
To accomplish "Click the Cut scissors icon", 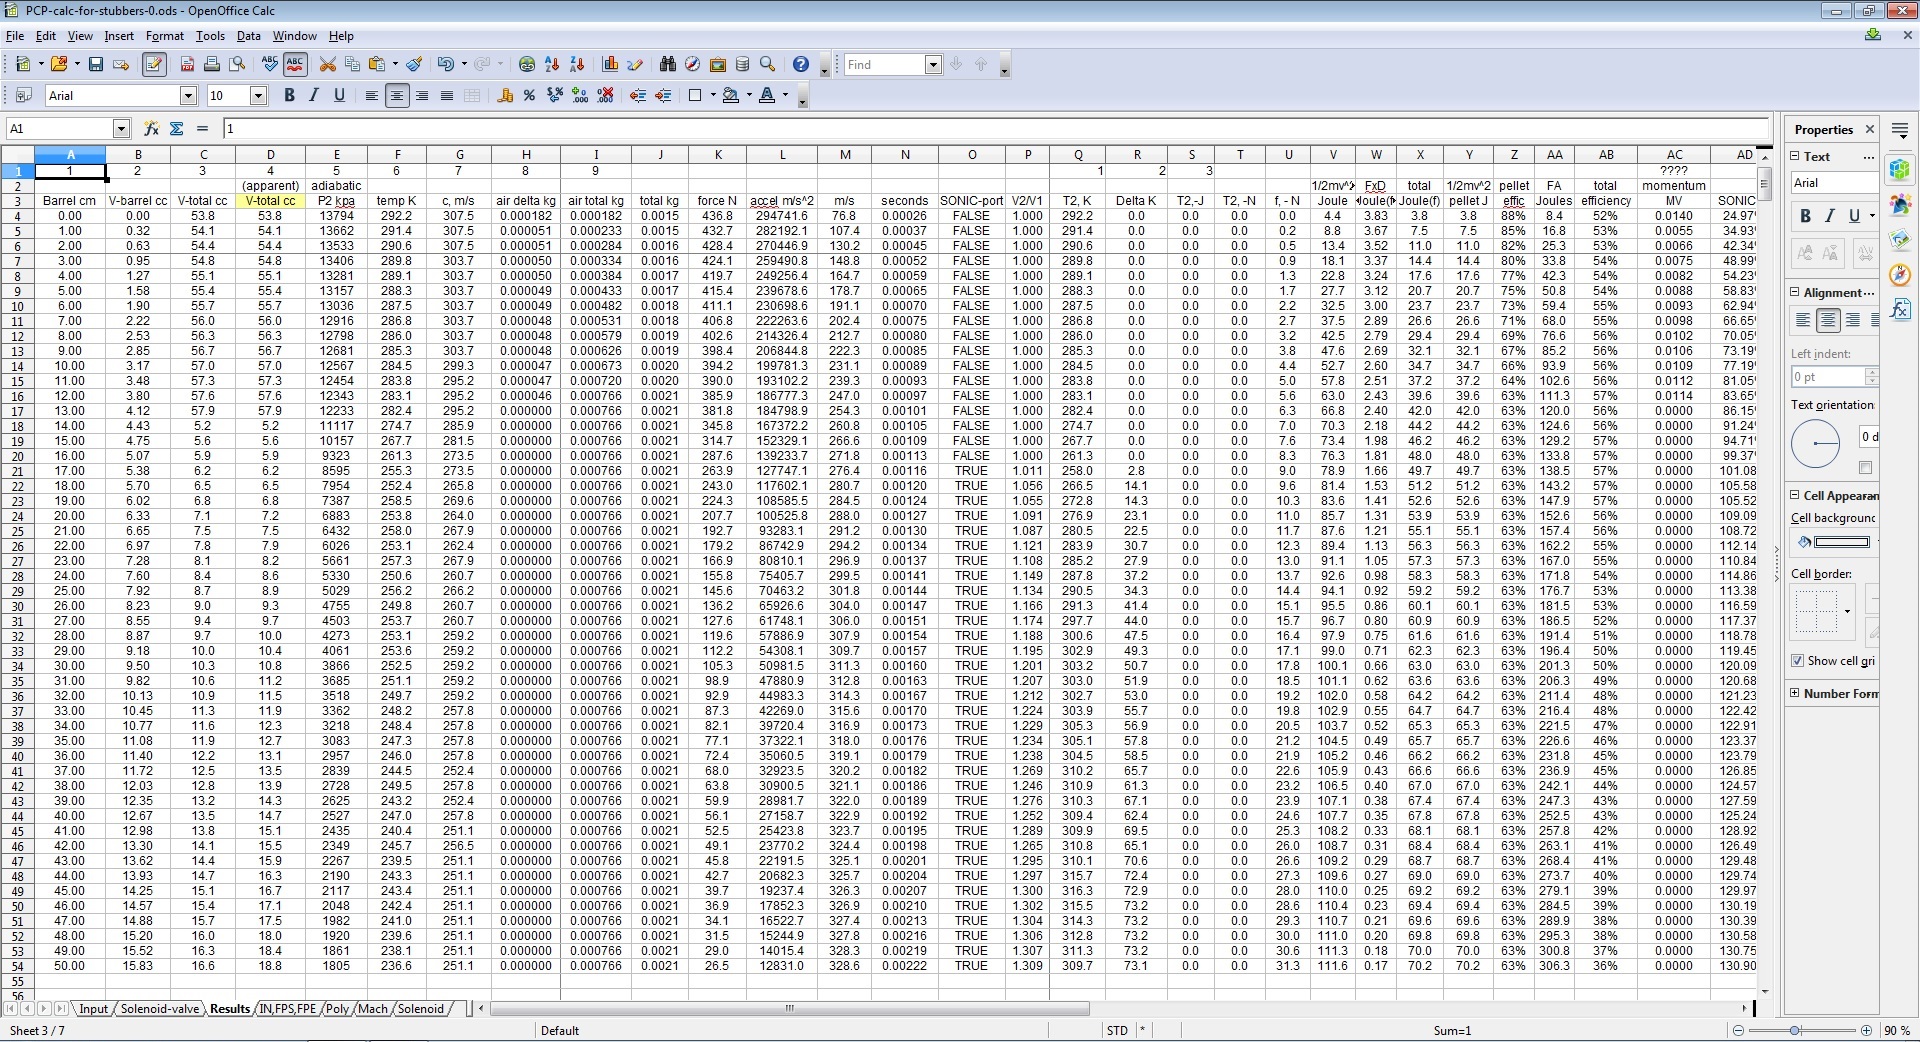I will pyautogui.click(x=327, y=65).
